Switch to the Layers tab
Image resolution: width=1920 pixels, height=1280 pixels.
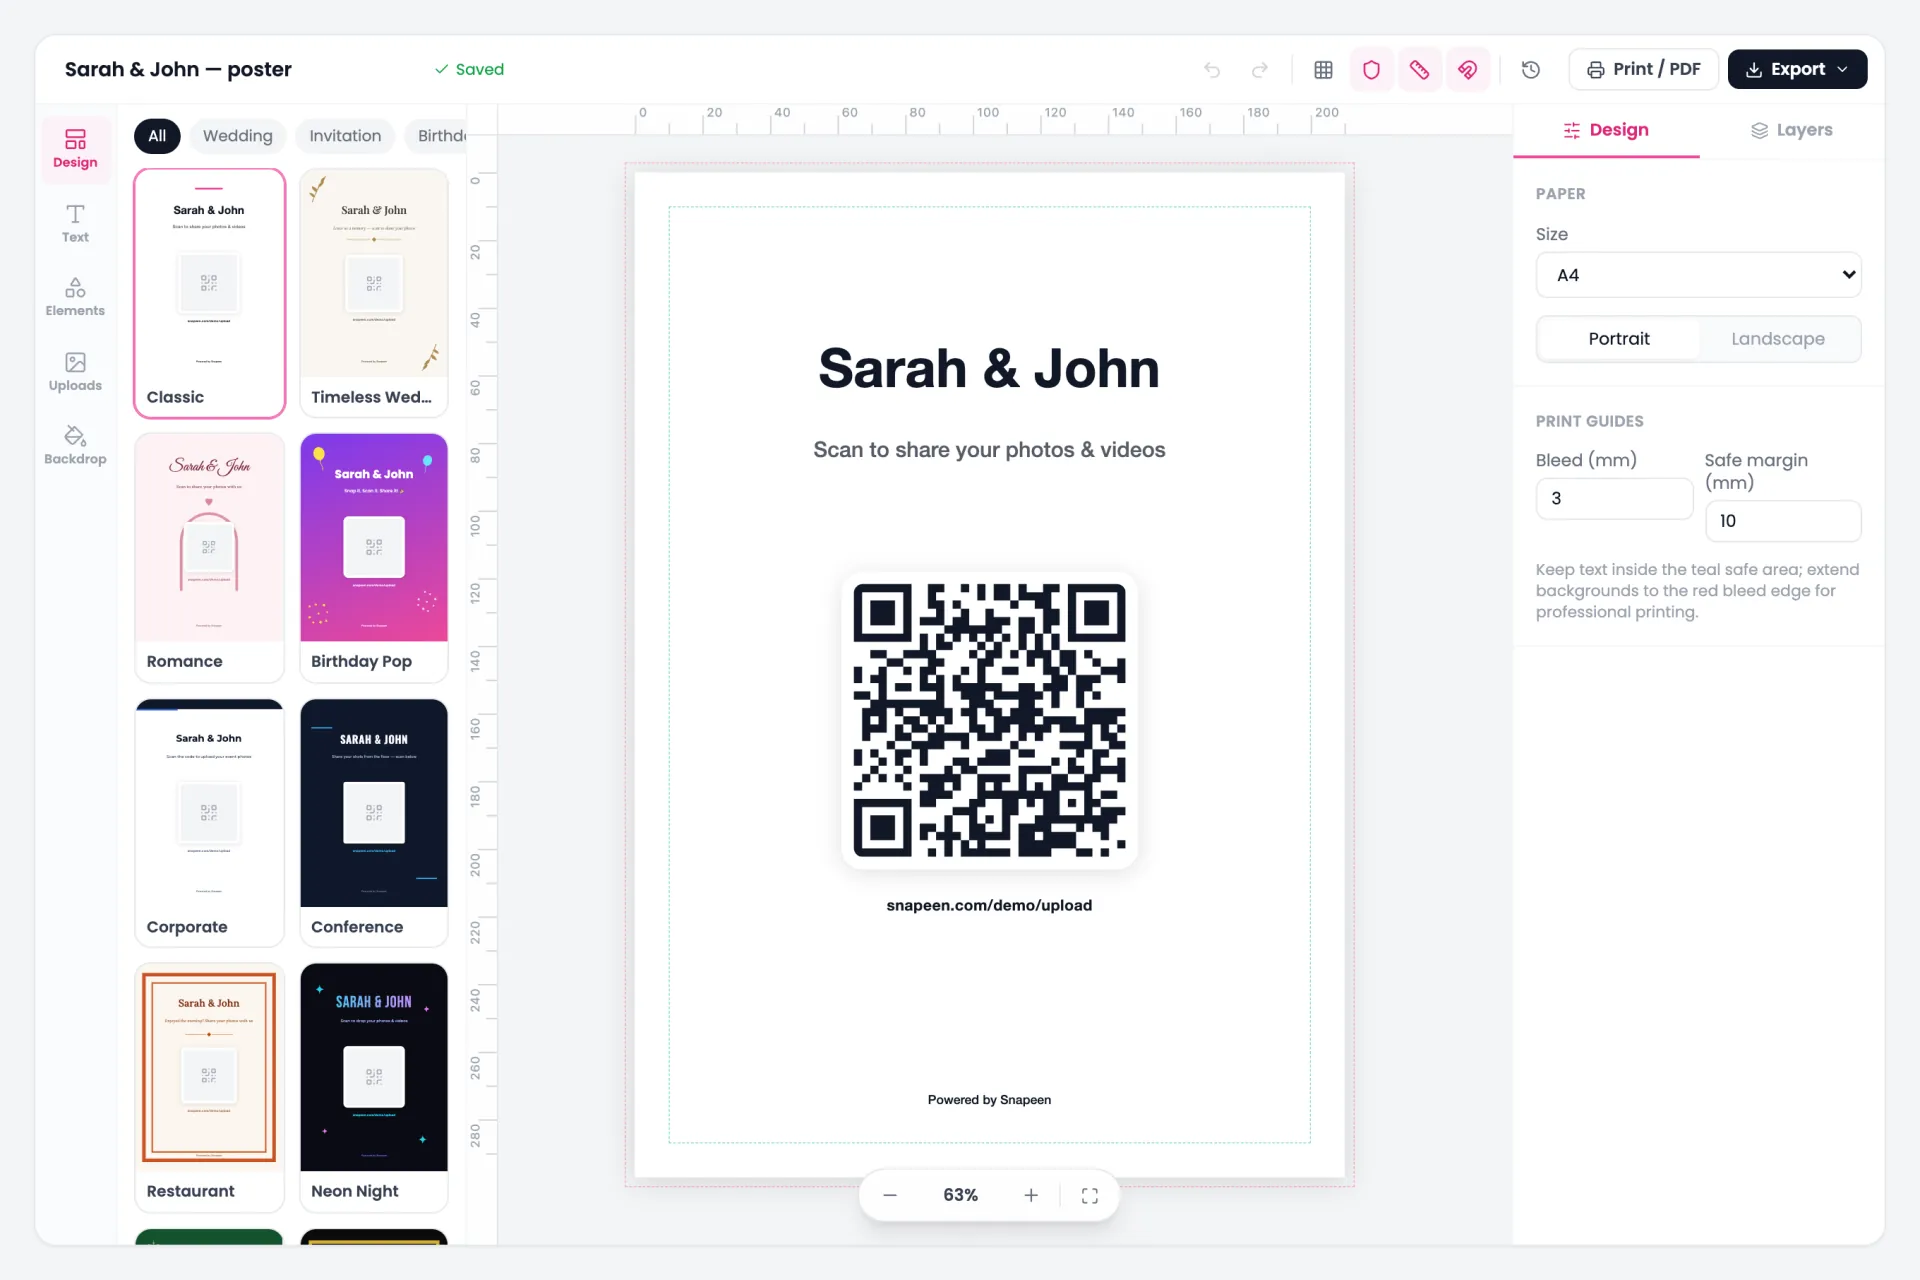click(x=1792, y=131)
